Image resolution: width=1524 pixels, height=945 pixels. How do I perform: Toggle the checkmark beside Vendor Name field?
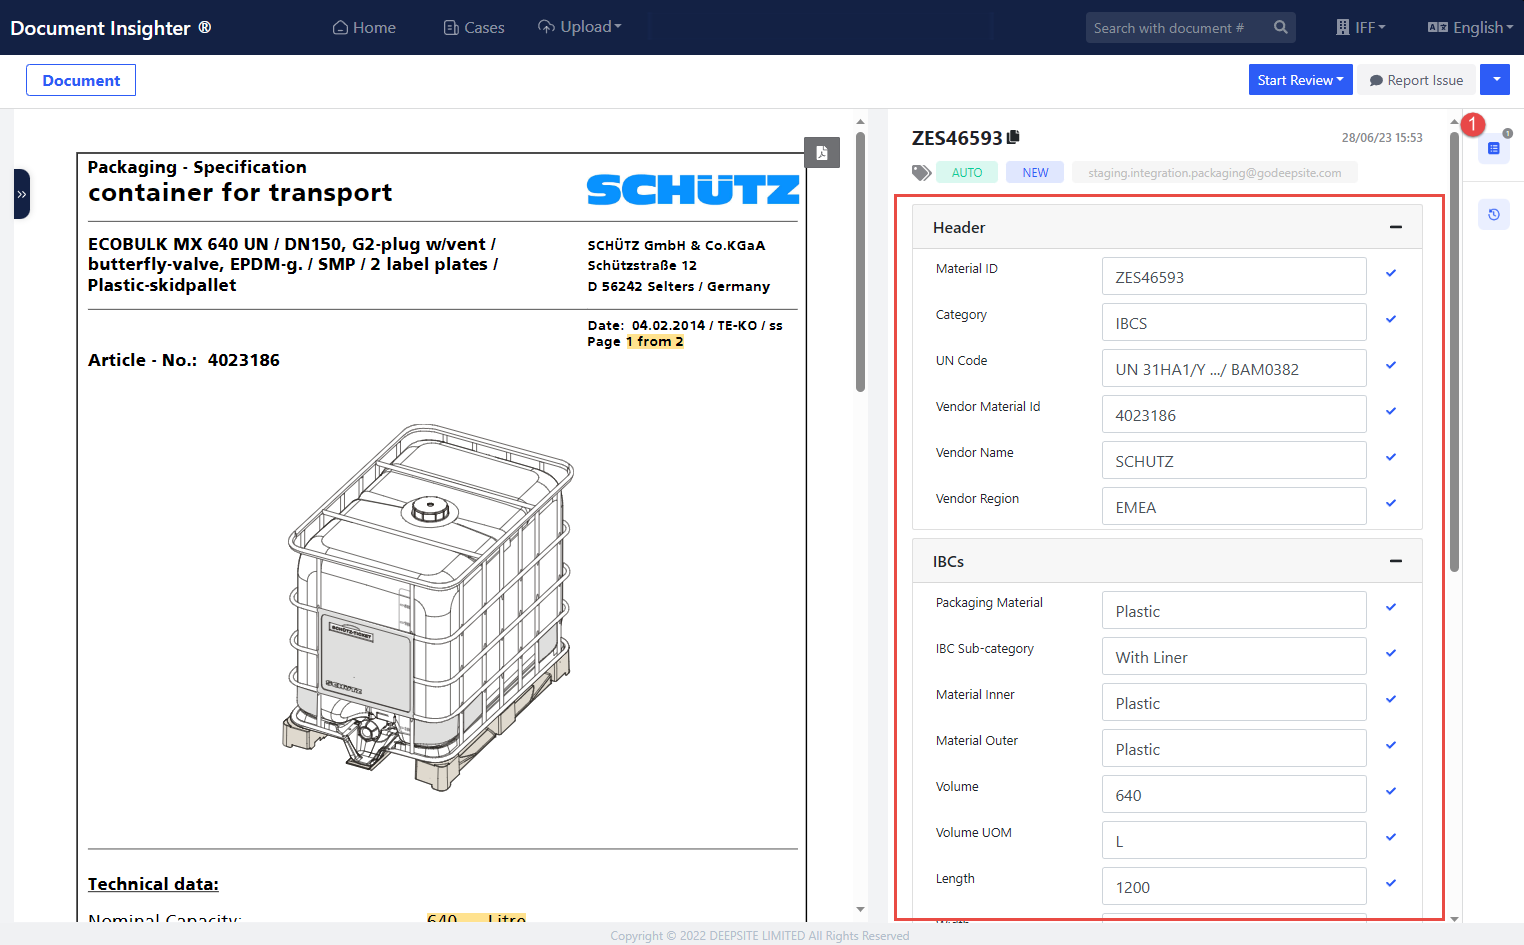pos(1390,457)
